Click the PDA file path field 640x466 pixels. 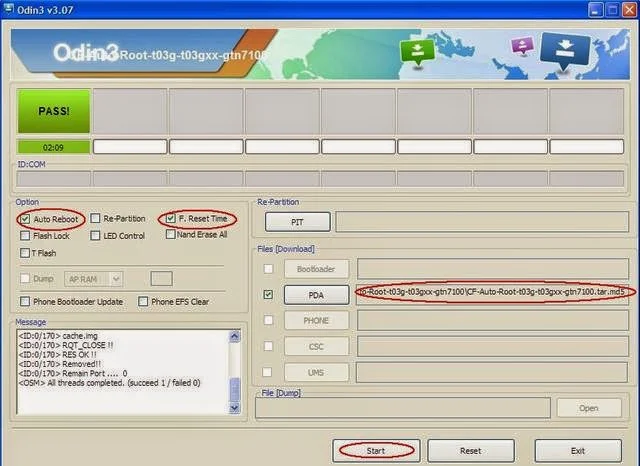tap(492, 294)
